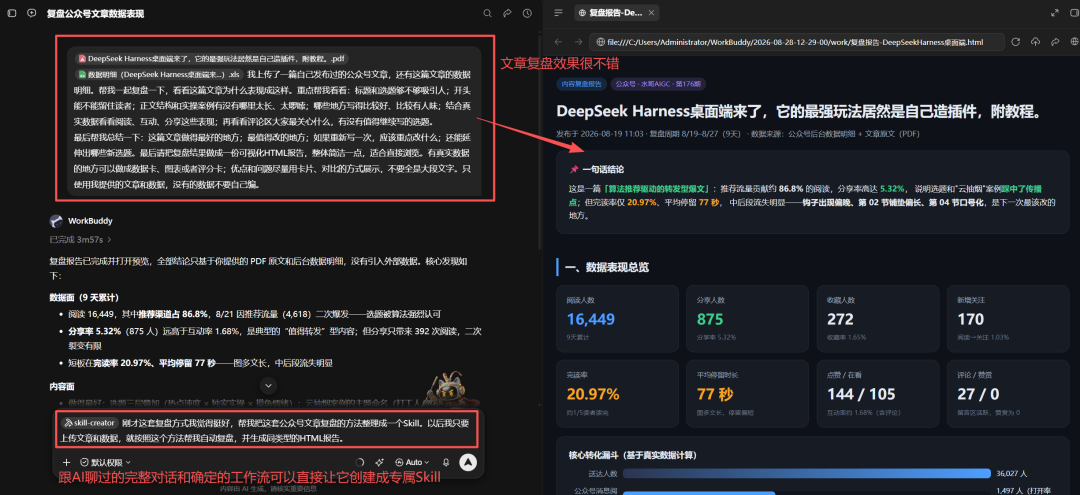The height and width of the screenshot is (495, 1080).
Task: Click the microphone voice input icon
Action: pyautogui.click(x=446, y=463)
